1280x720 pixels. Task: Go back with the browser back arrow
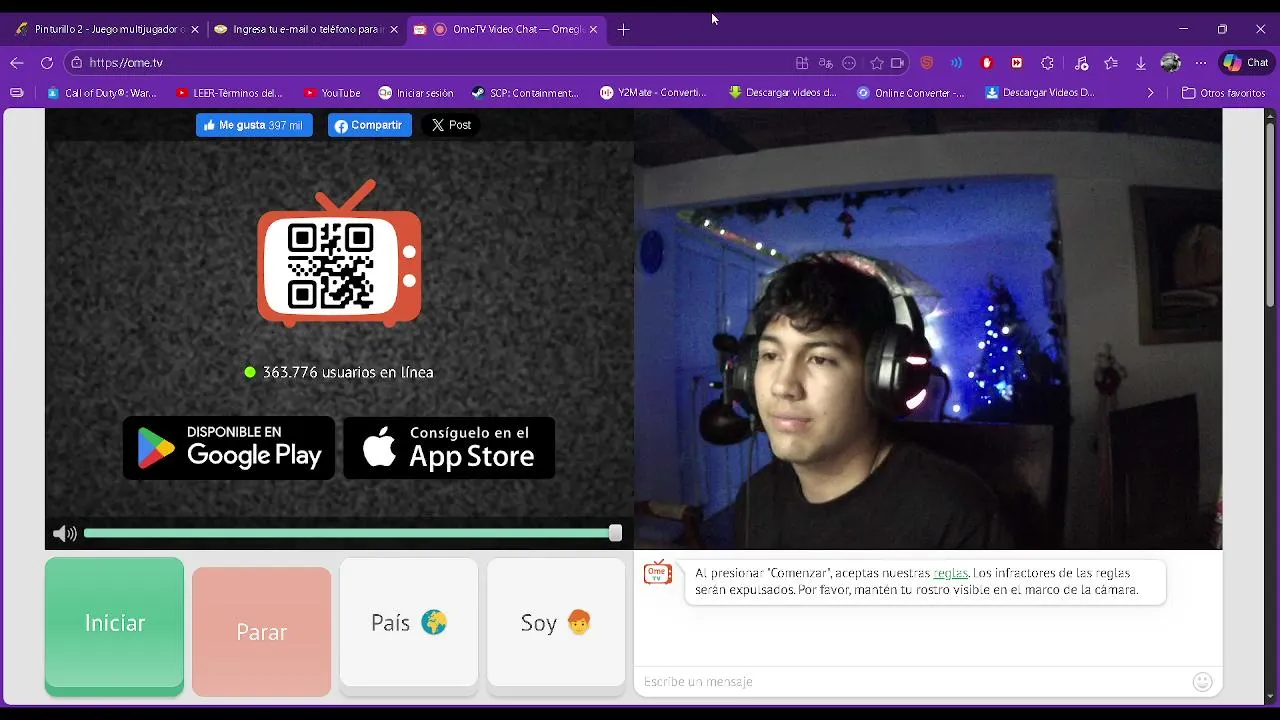(17, 63)
